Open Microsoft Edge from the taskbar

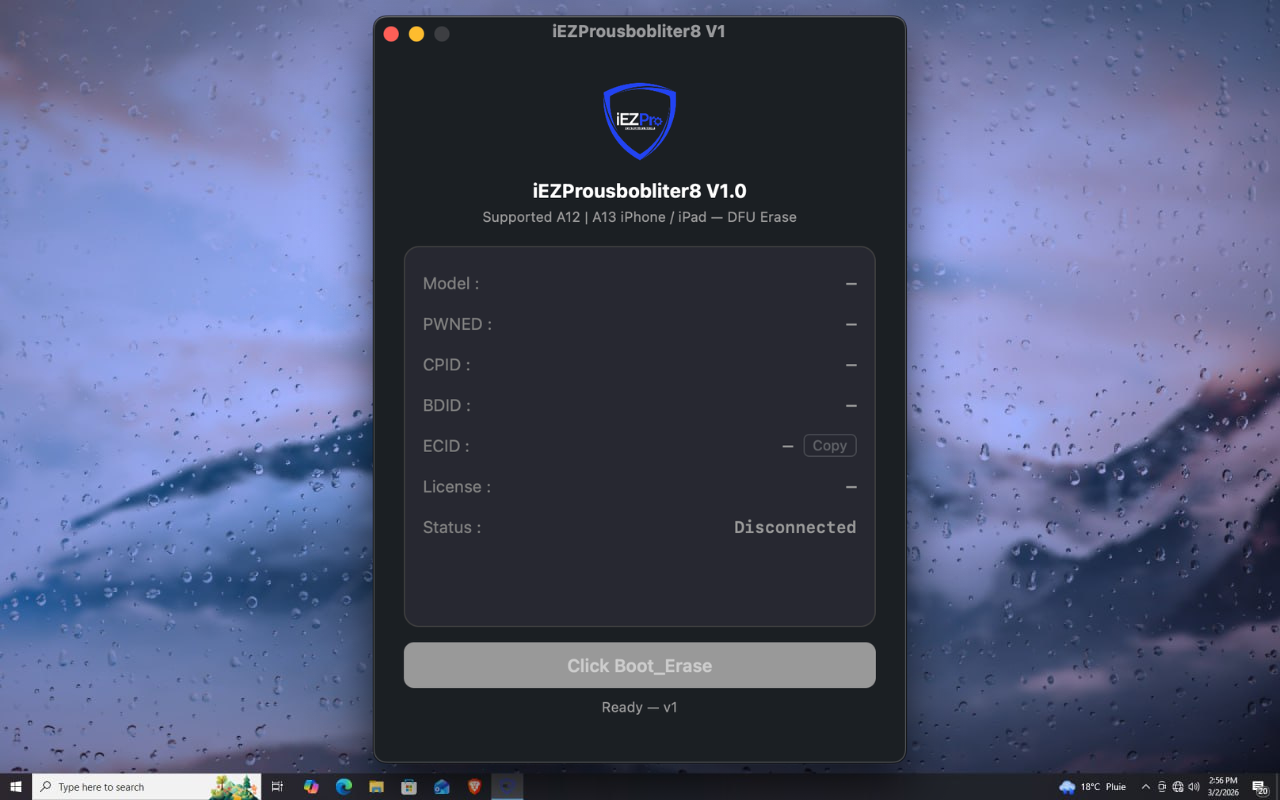coord(344,787)
